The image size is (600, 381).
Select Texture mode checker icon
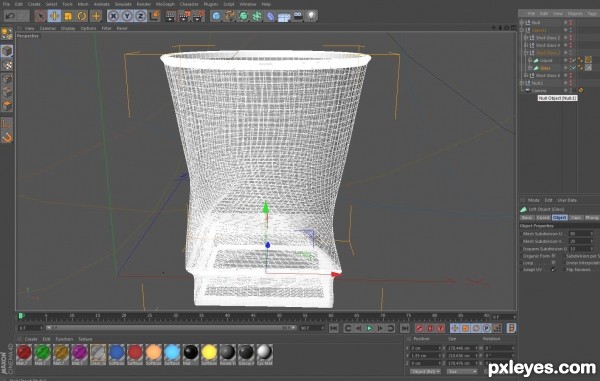7,65
